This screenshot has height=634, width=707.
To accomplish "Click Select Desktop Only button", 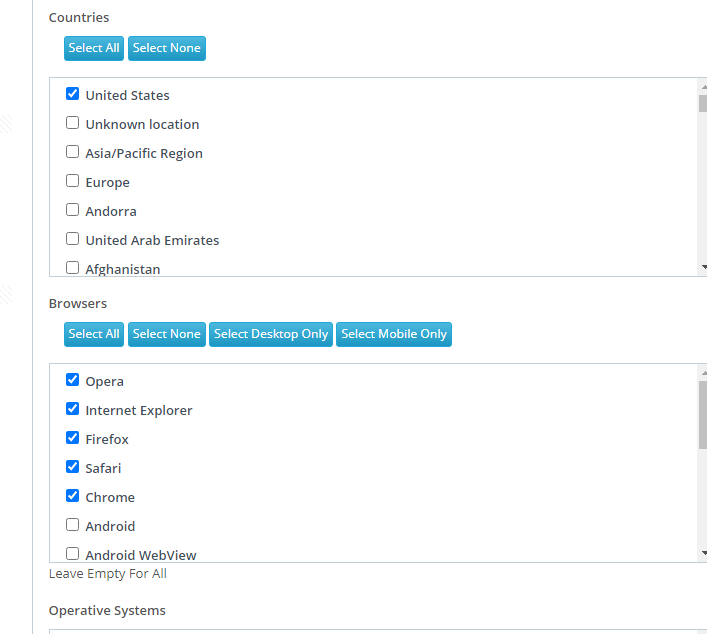I will tap(271, 334).
